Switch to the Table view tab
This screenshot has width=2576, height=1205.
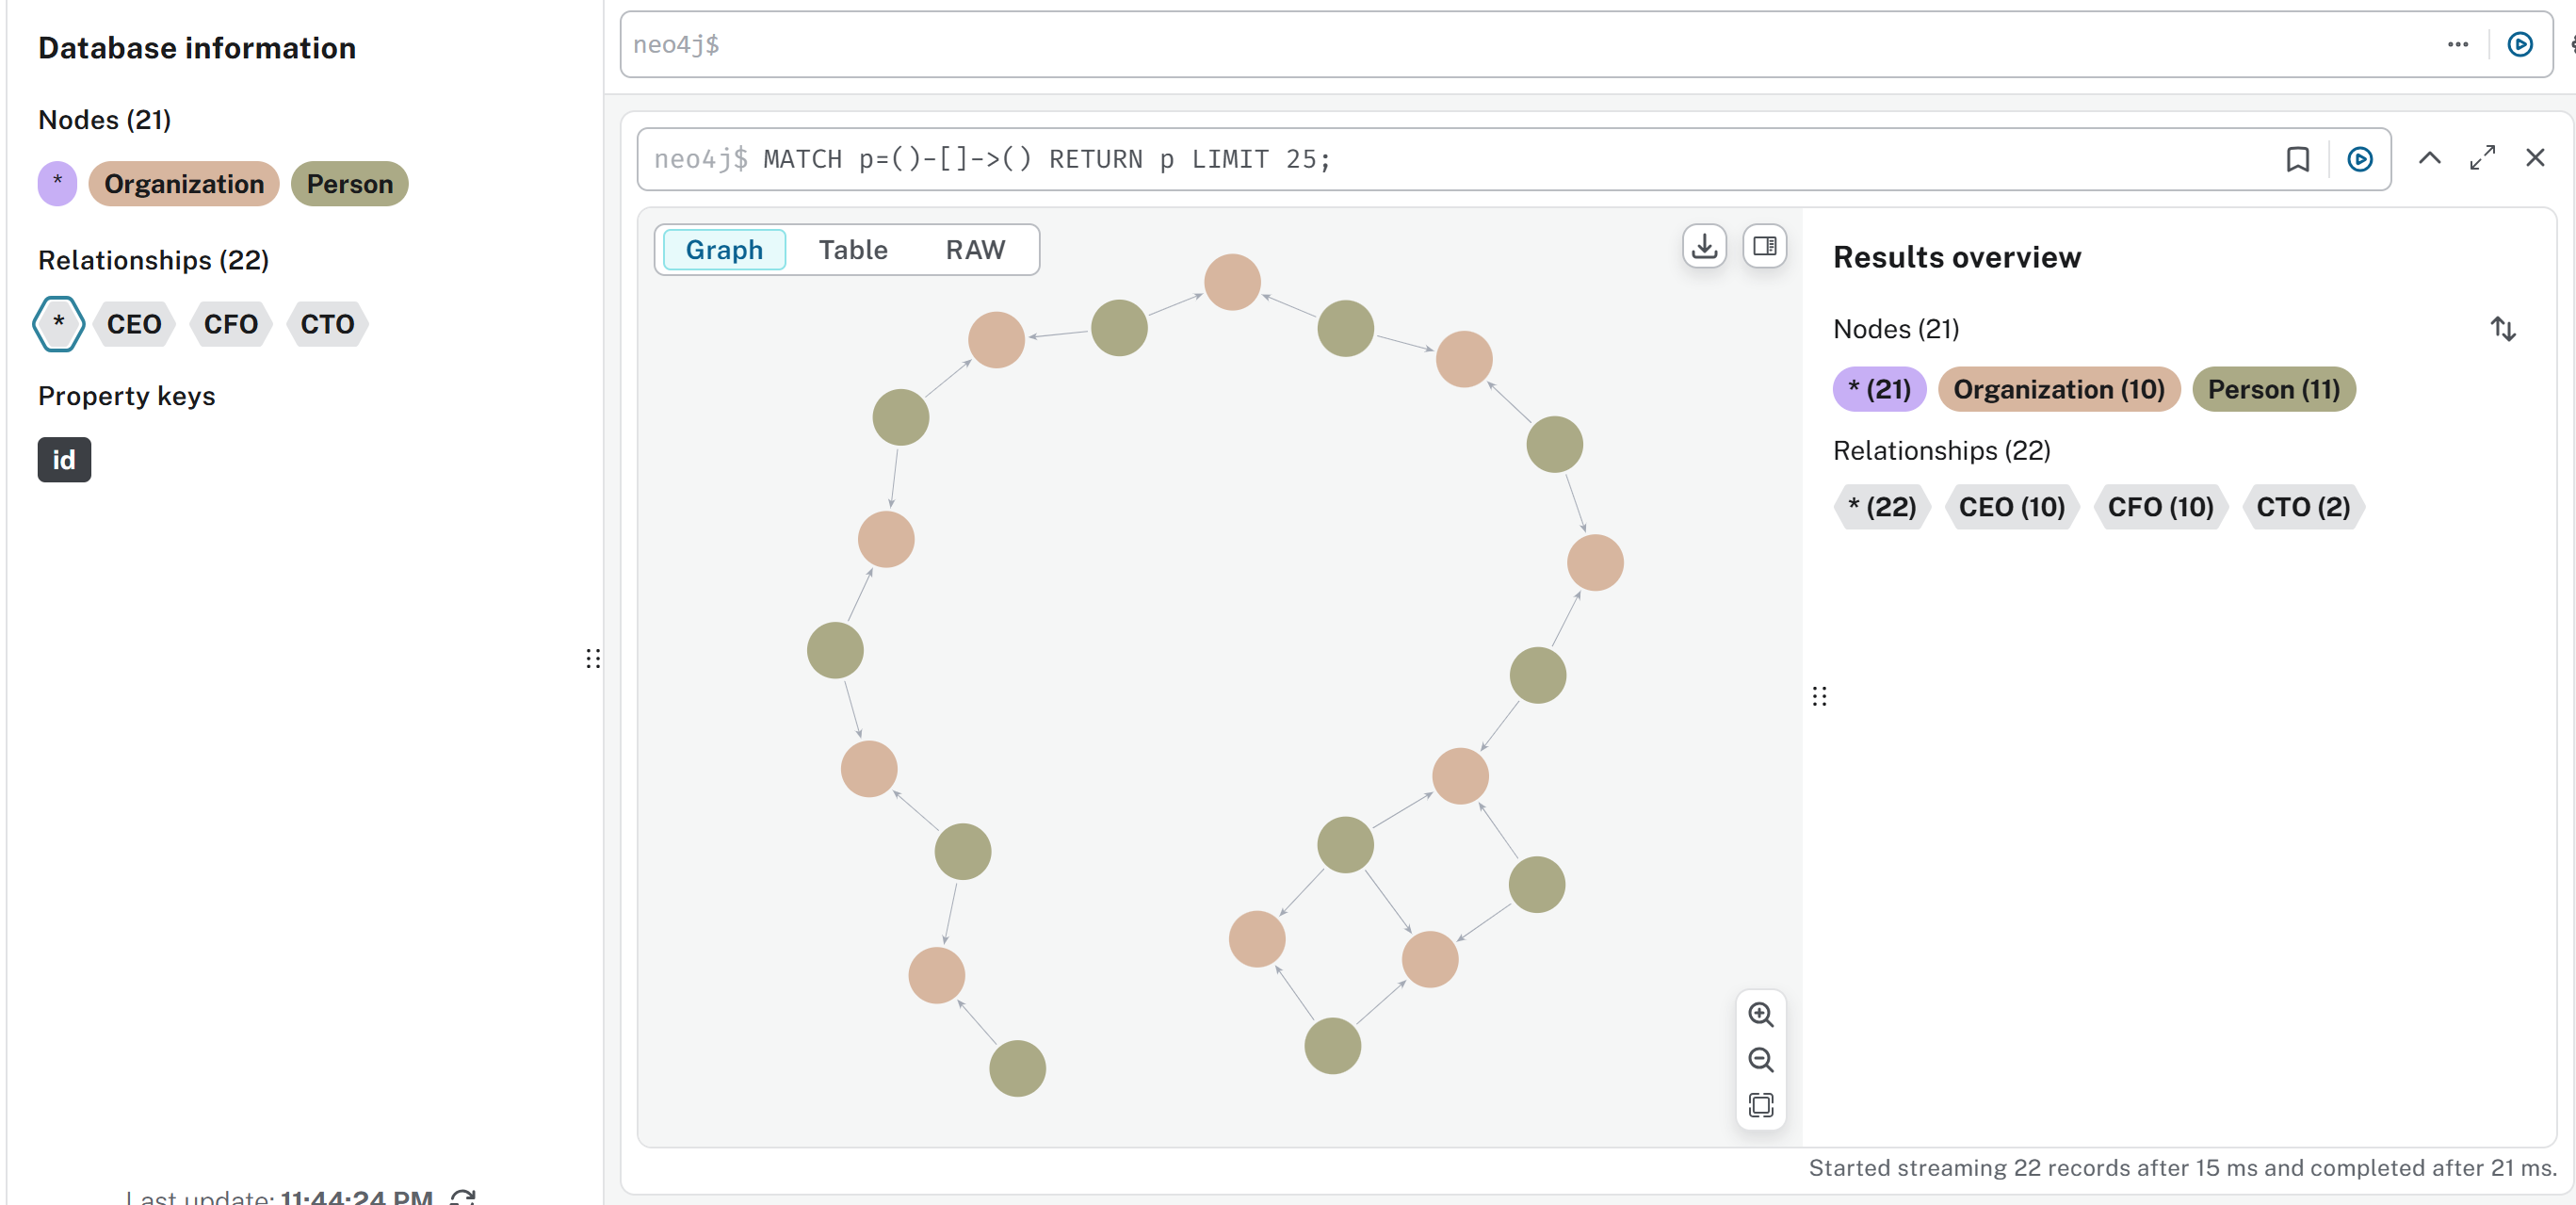852,250
